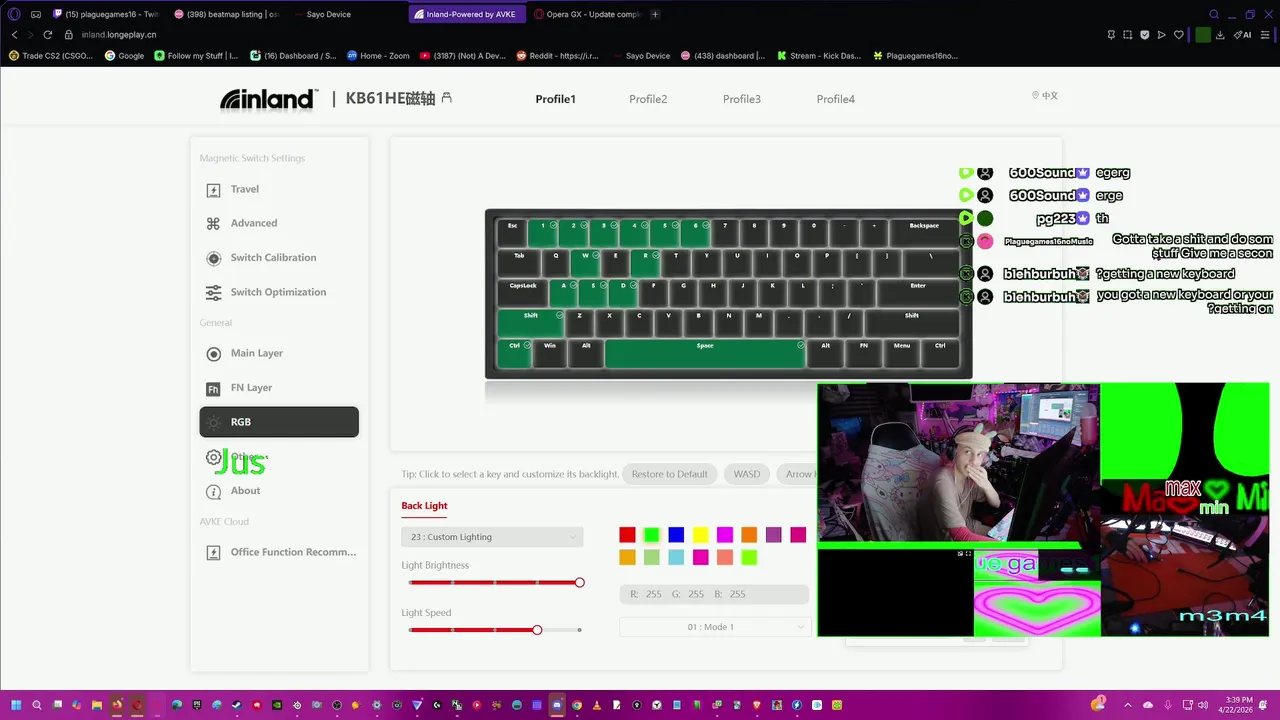The height and width of the screenshot is (720, 1280).
Task: Pick the red color swatch
Action: [627, 535]
